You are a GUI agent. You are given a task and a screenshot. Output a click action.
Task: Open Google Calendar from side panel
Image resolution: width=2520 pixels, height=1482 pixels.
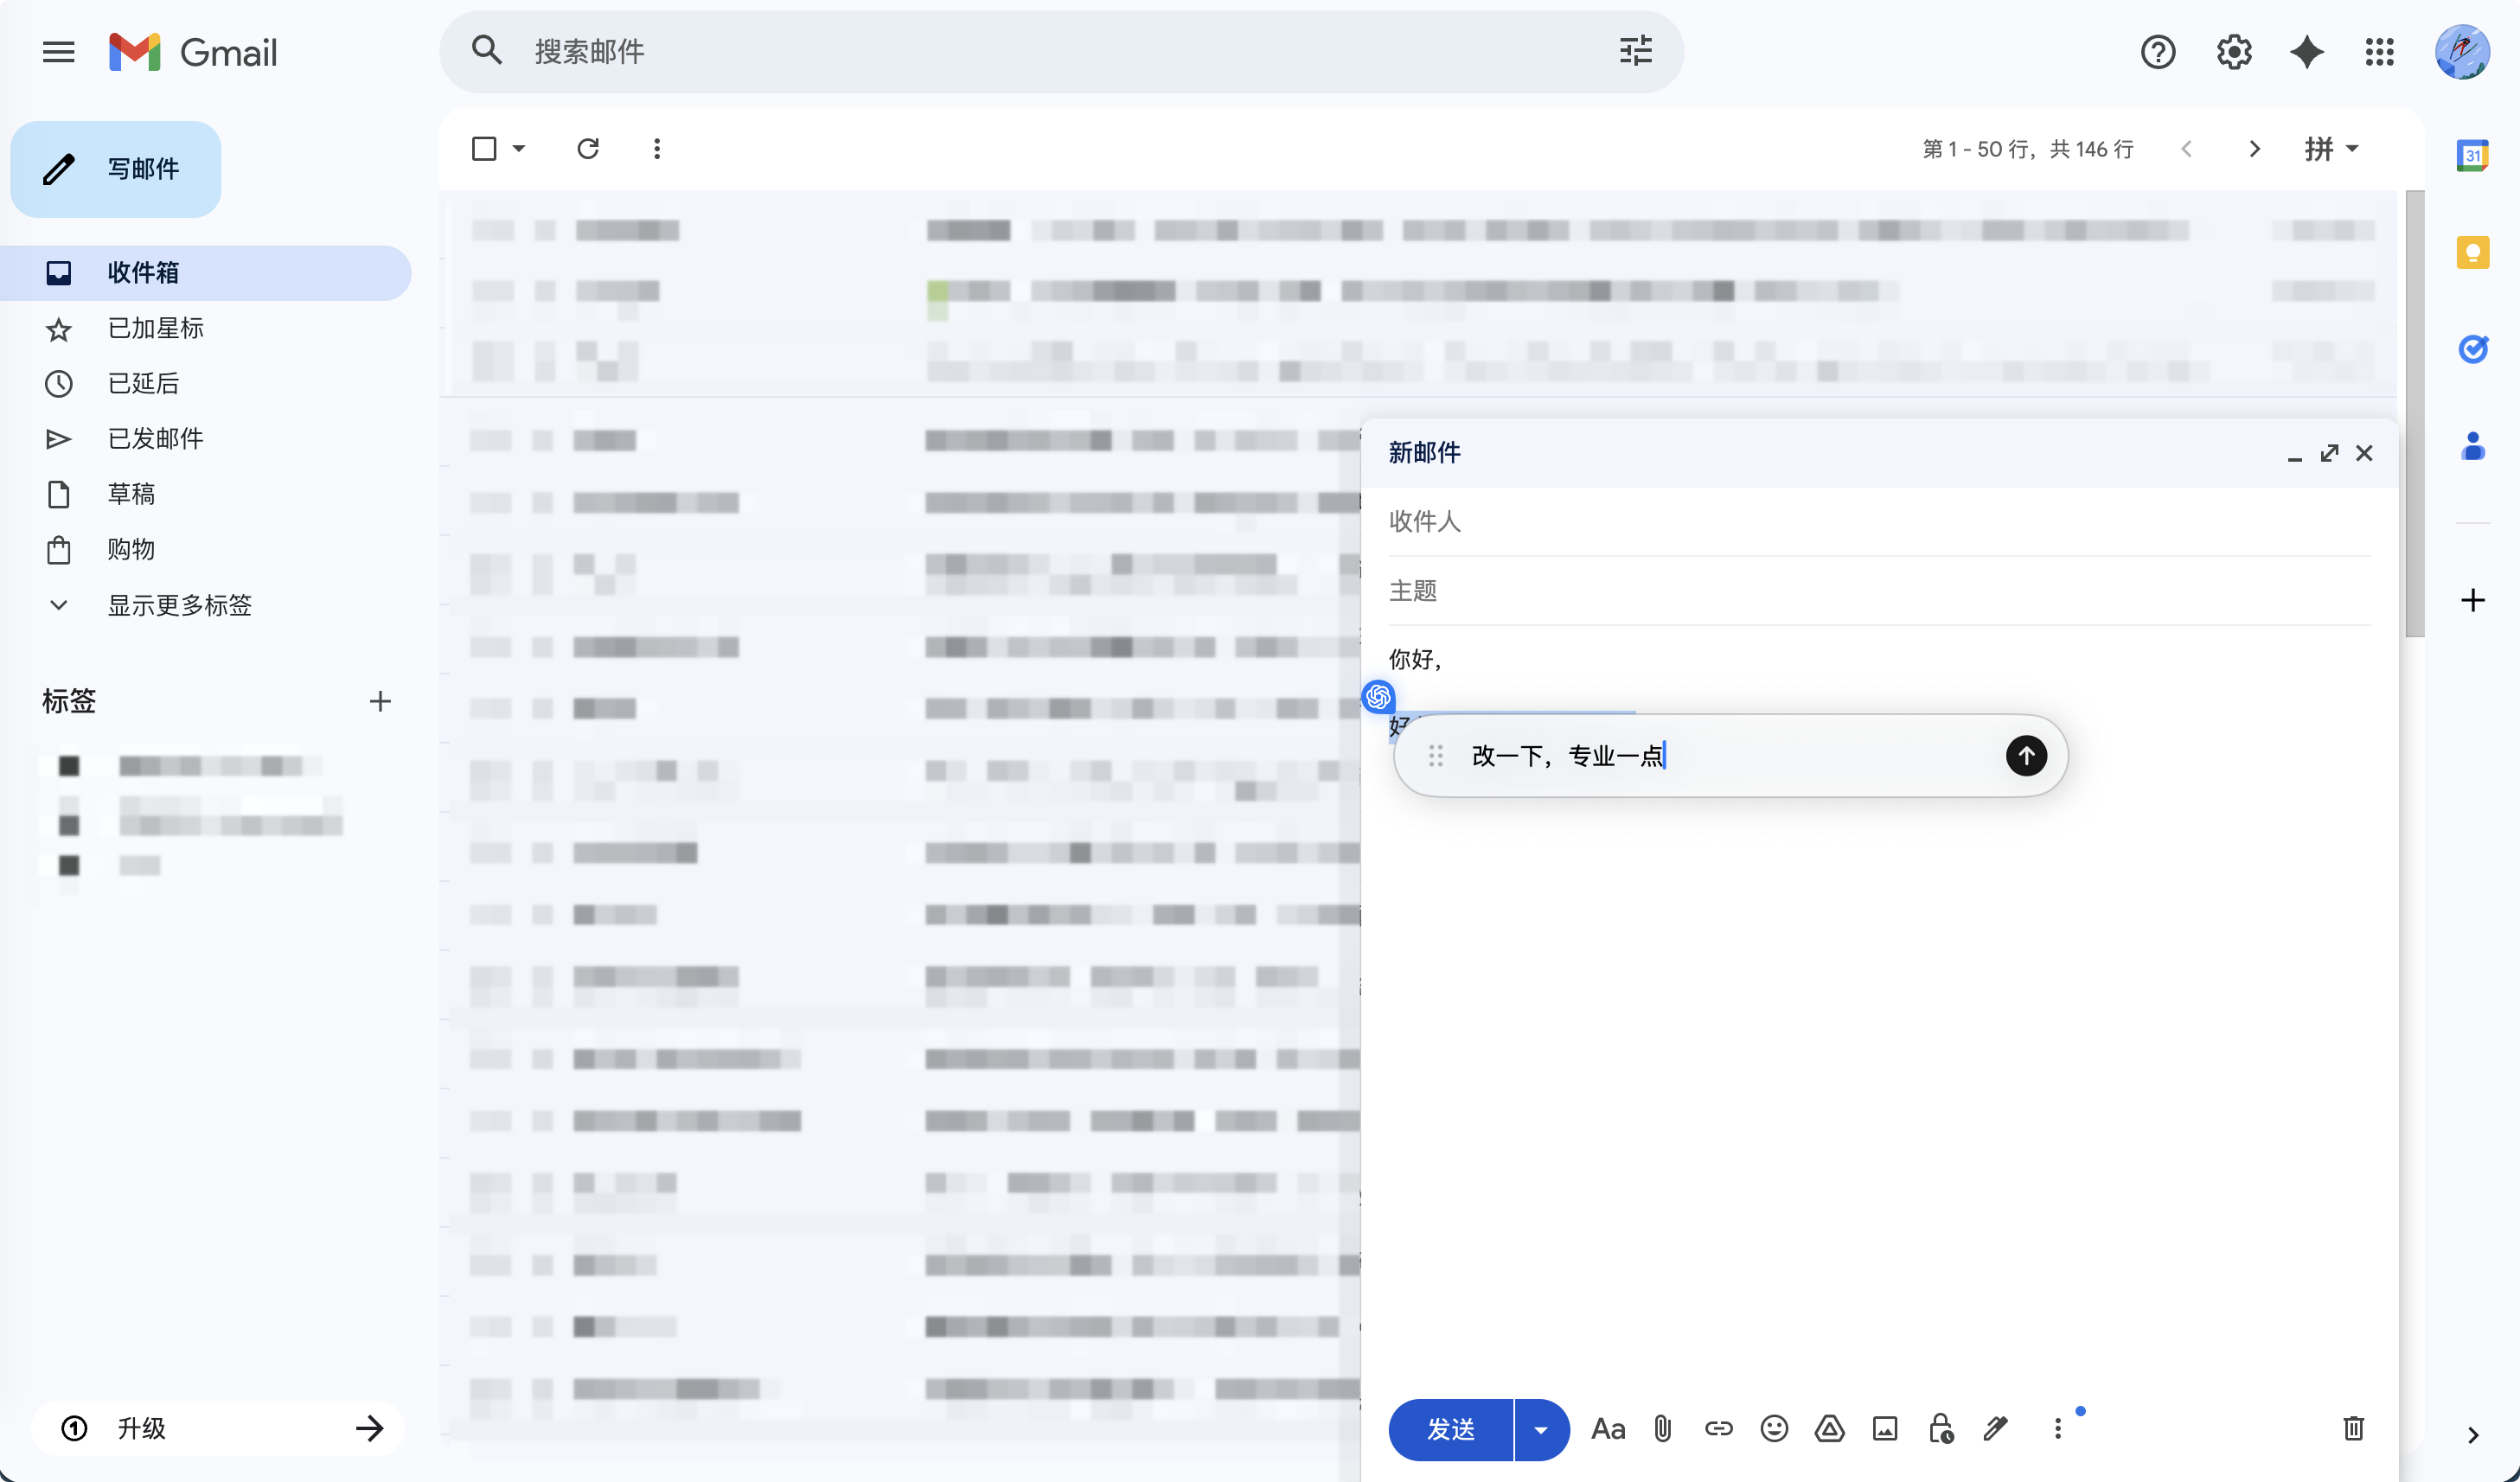2472,155
